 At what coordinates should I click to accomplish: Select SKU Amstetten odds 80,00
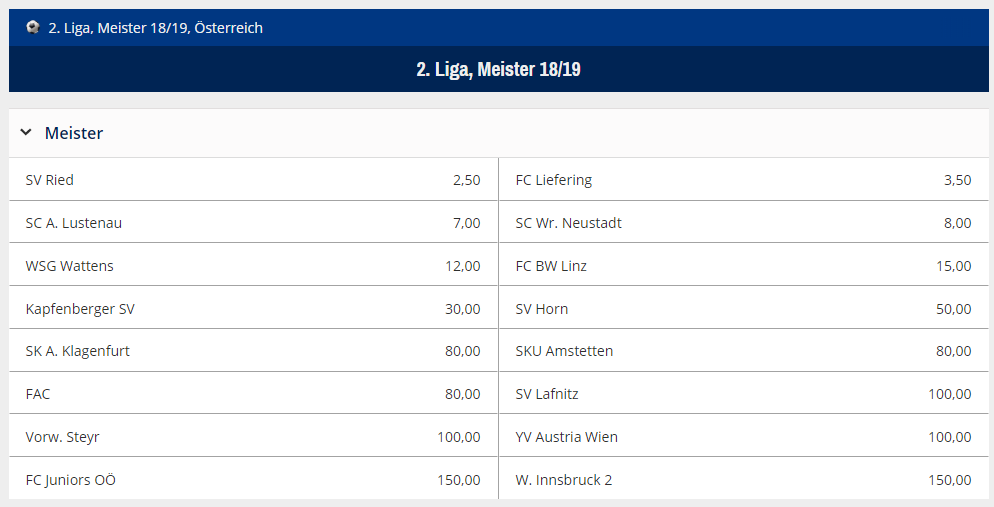tap(744, 350)
